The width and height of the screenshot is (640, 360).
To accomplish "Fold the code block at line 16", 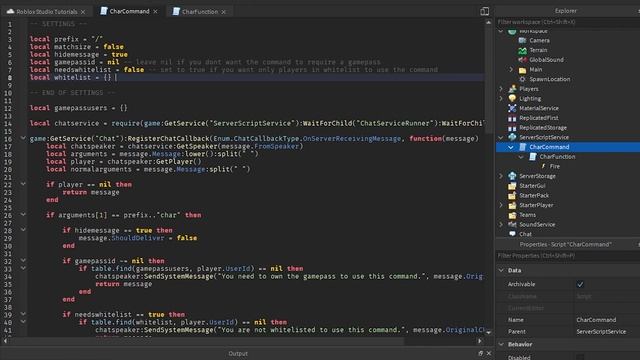I will coord(23,138).
